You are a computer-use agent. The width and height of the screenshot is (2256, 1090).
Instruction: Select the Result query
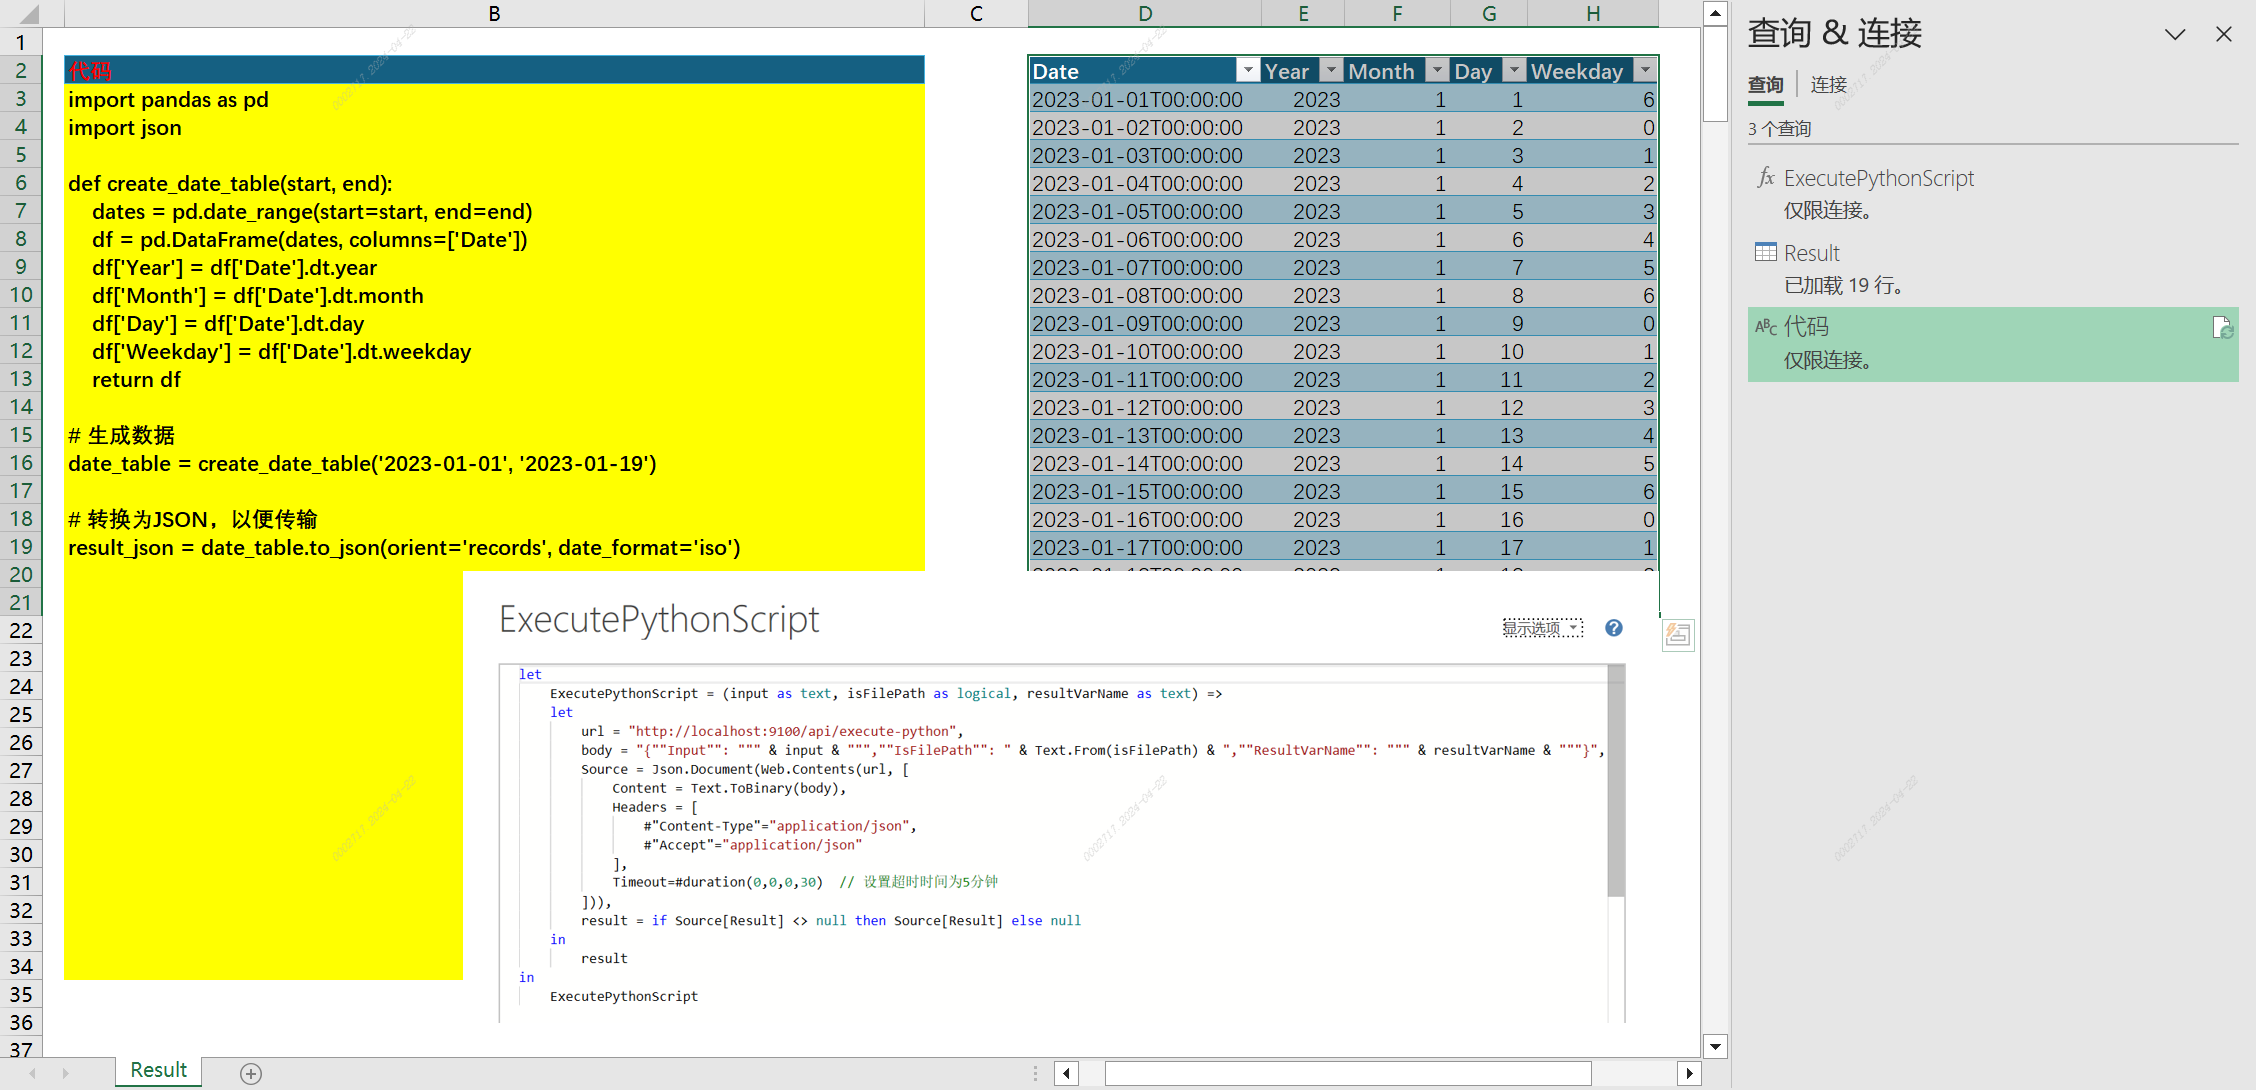(x=1993, y=268)
